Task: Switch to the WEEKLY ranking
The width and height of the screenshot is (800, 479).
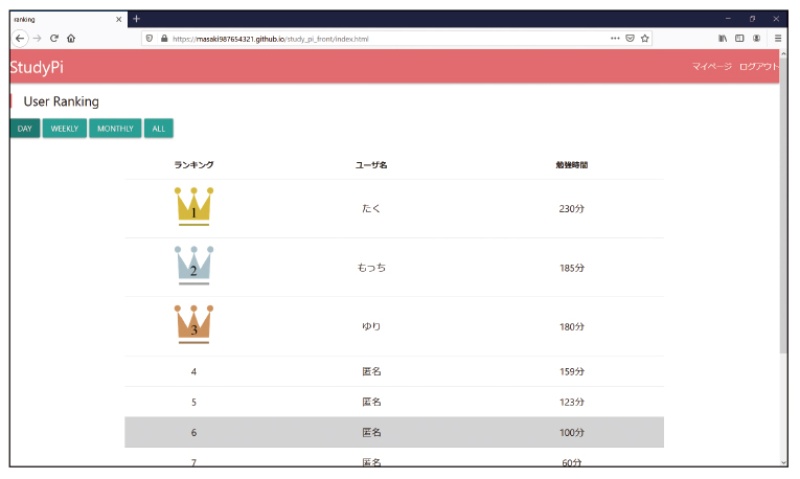Action: (65, 128)
